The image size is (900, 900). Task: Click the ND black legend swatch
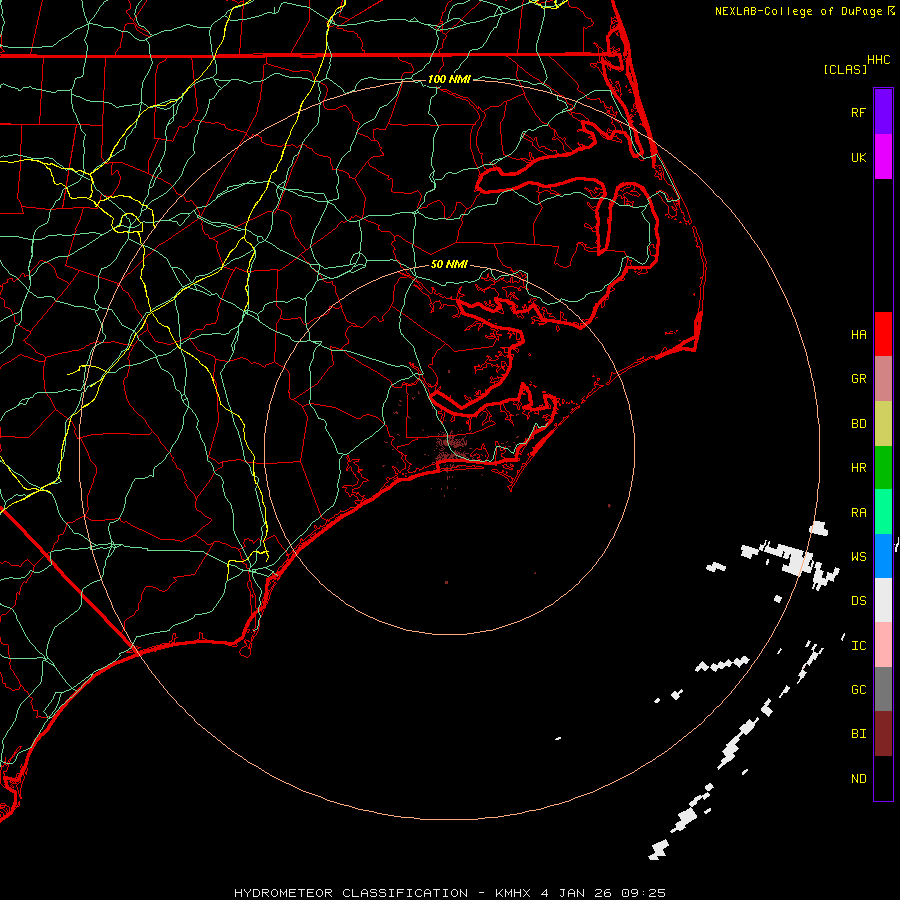(x=883, y=778)
